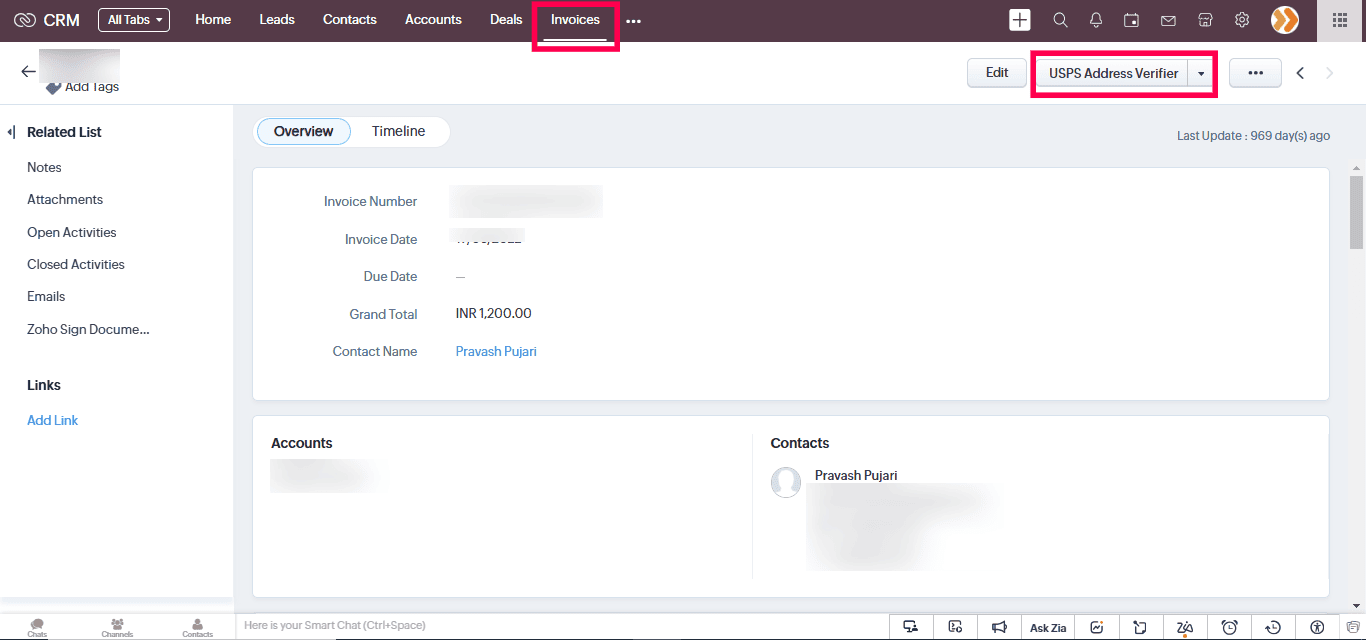Viewport: 1366px width, 640px height.
Task: Click the alarm clock reminders icon
Action: click(1230, 627)
